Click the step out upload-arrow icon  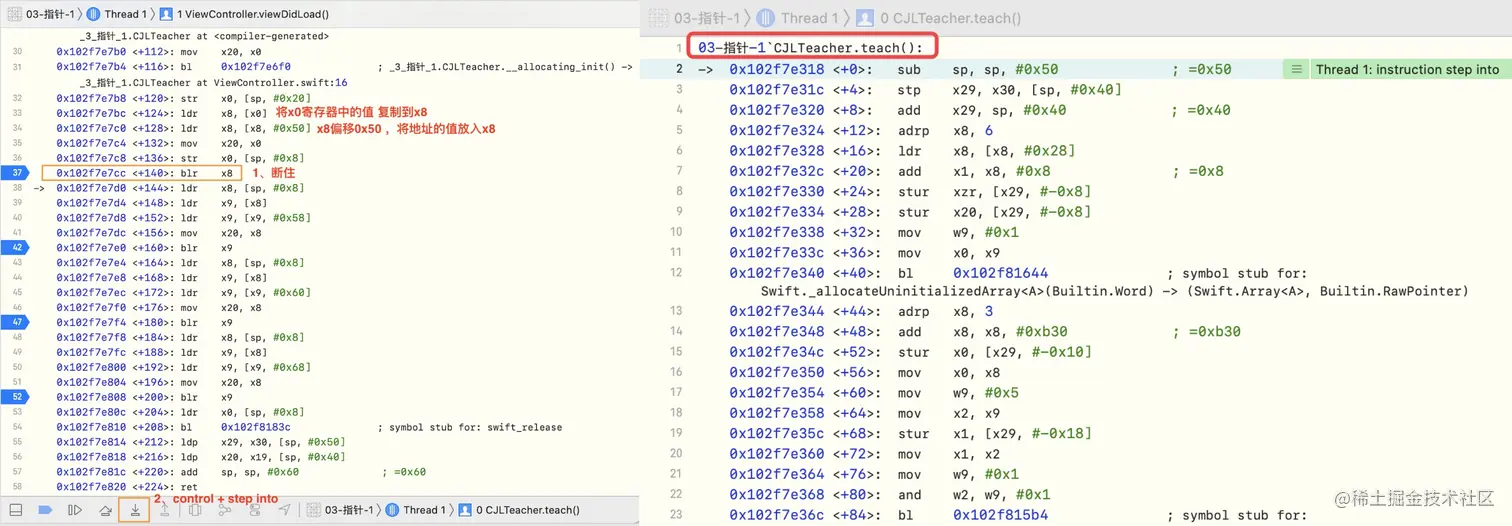(x=164, y=510)
